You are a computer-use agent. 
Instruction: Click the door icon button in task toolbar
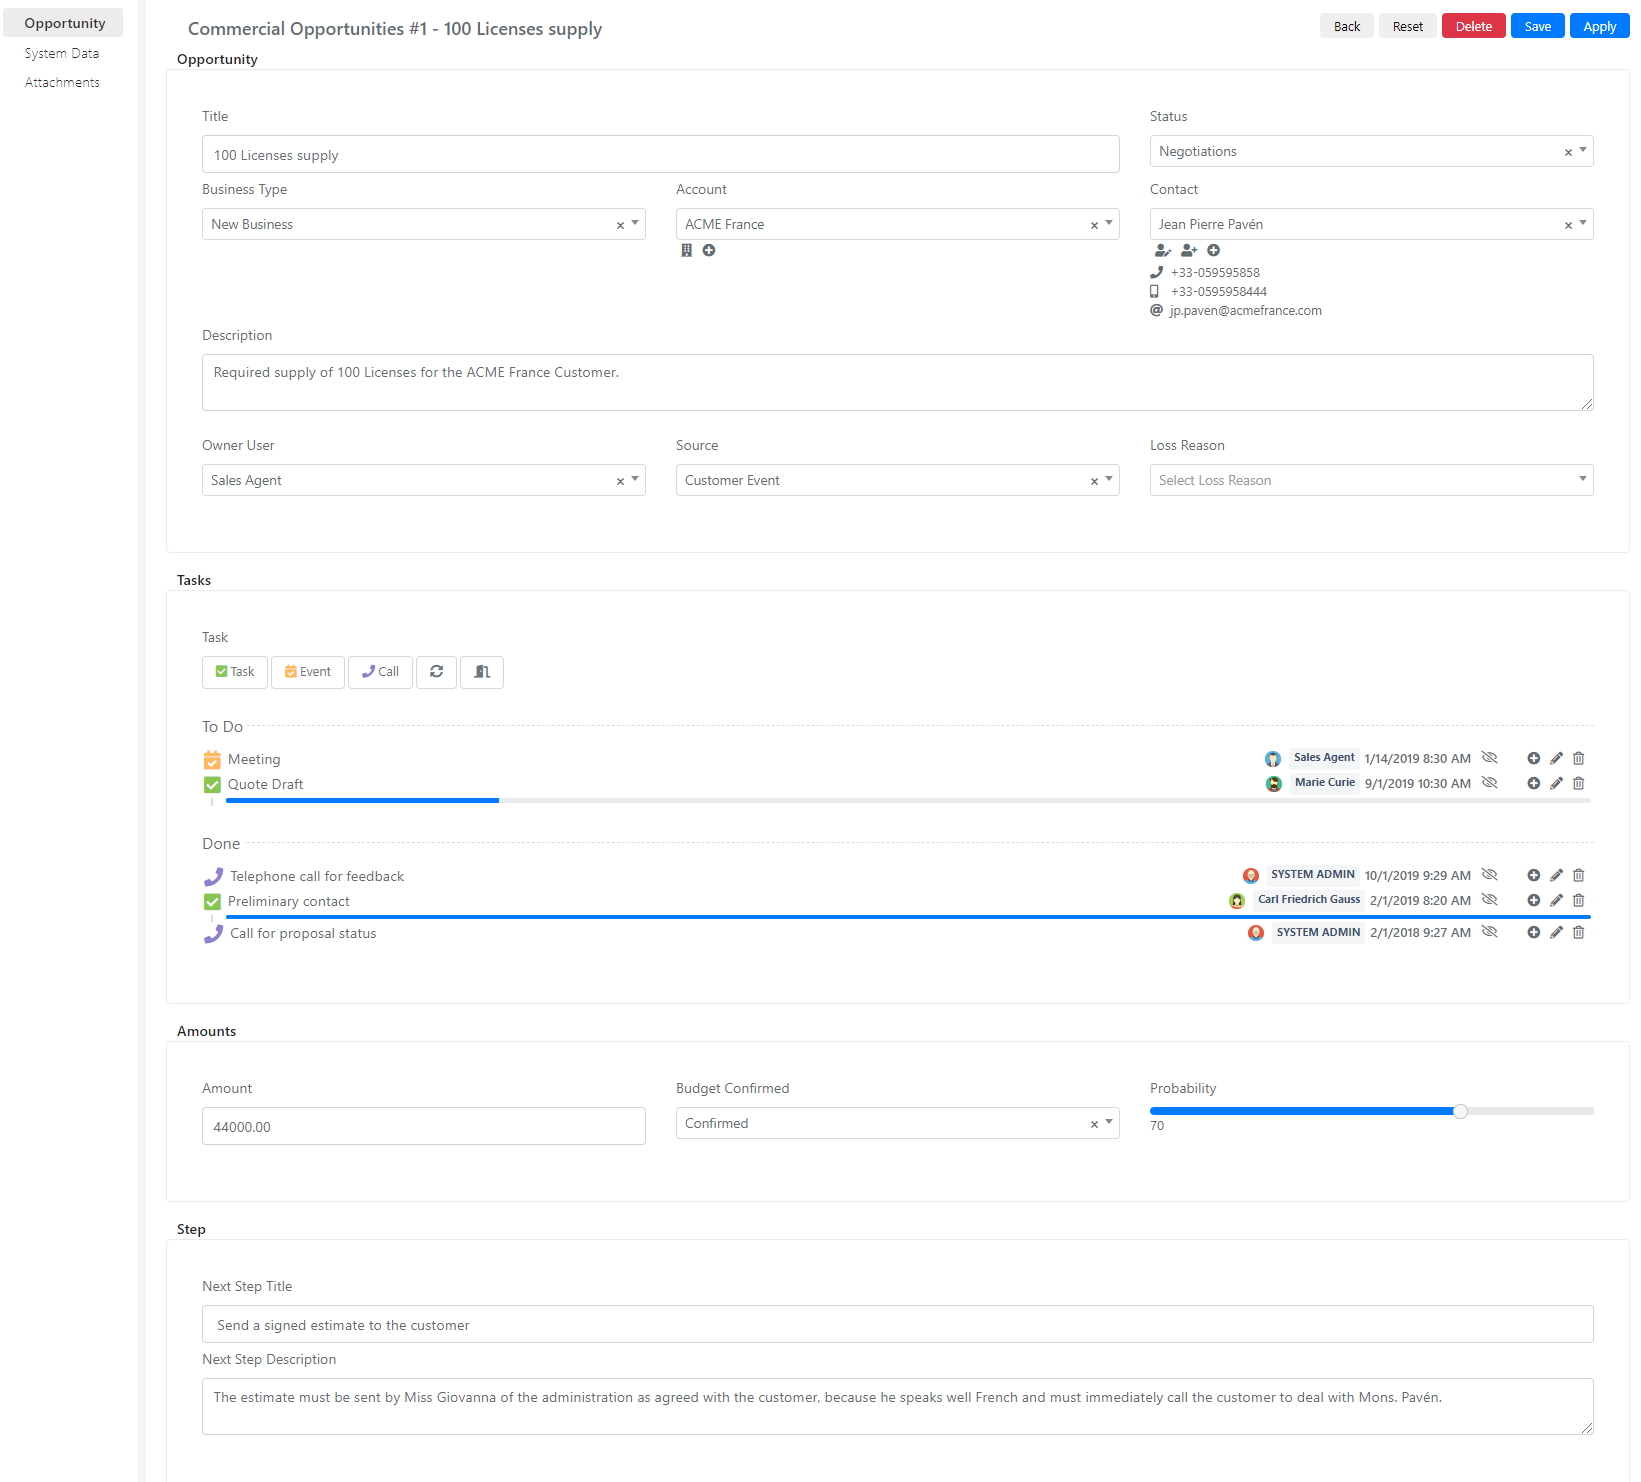pos(482,672)
